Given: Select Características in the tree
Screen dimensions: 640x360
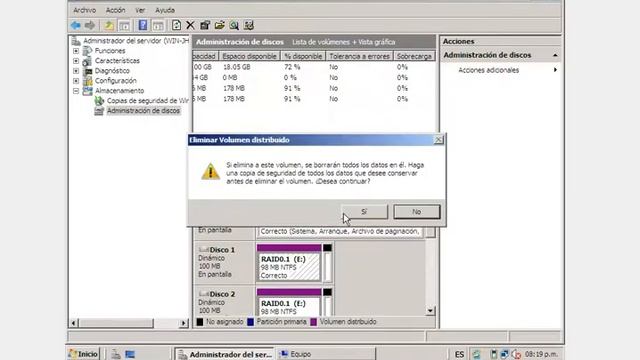Looking at the screenshot, I should click(x=117, y=61).
